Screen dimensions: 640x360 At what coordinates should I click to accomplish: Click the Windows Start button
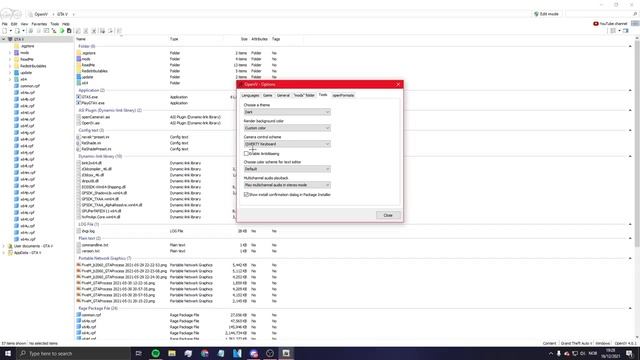click(x=8, y=353)
